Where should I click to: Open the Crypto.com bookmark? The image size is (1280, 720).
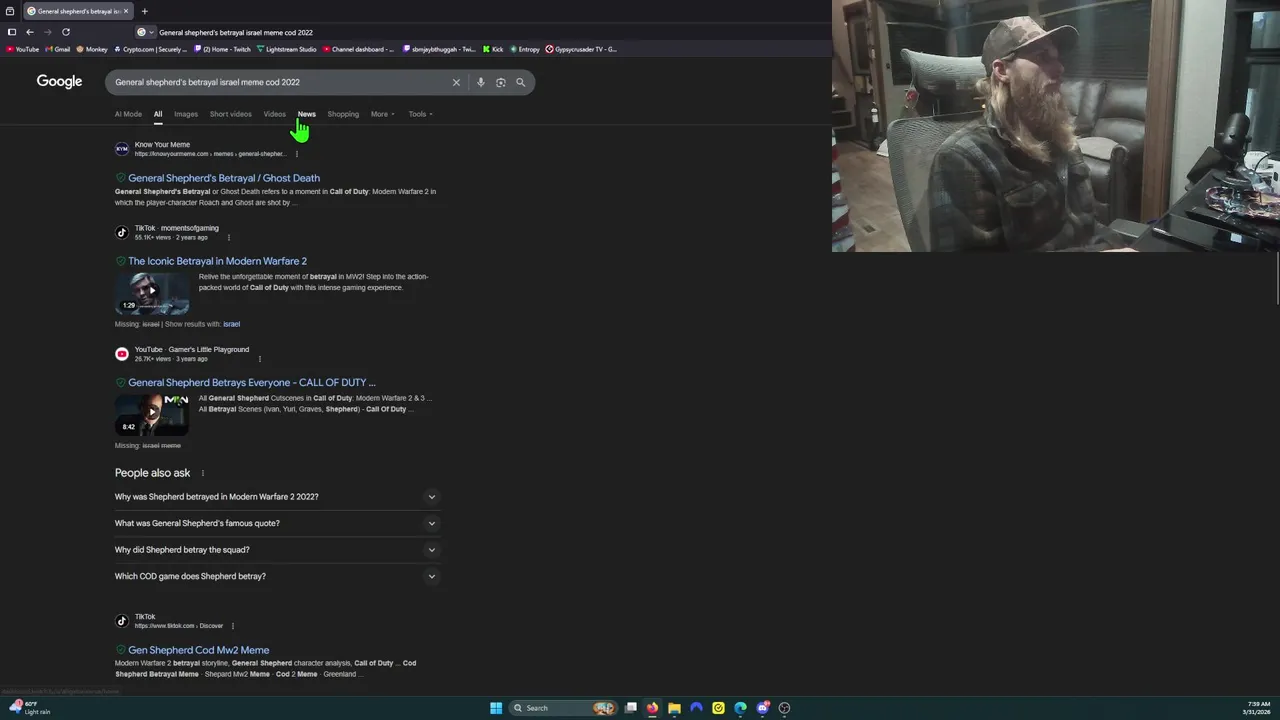click(x=150, y=49)
